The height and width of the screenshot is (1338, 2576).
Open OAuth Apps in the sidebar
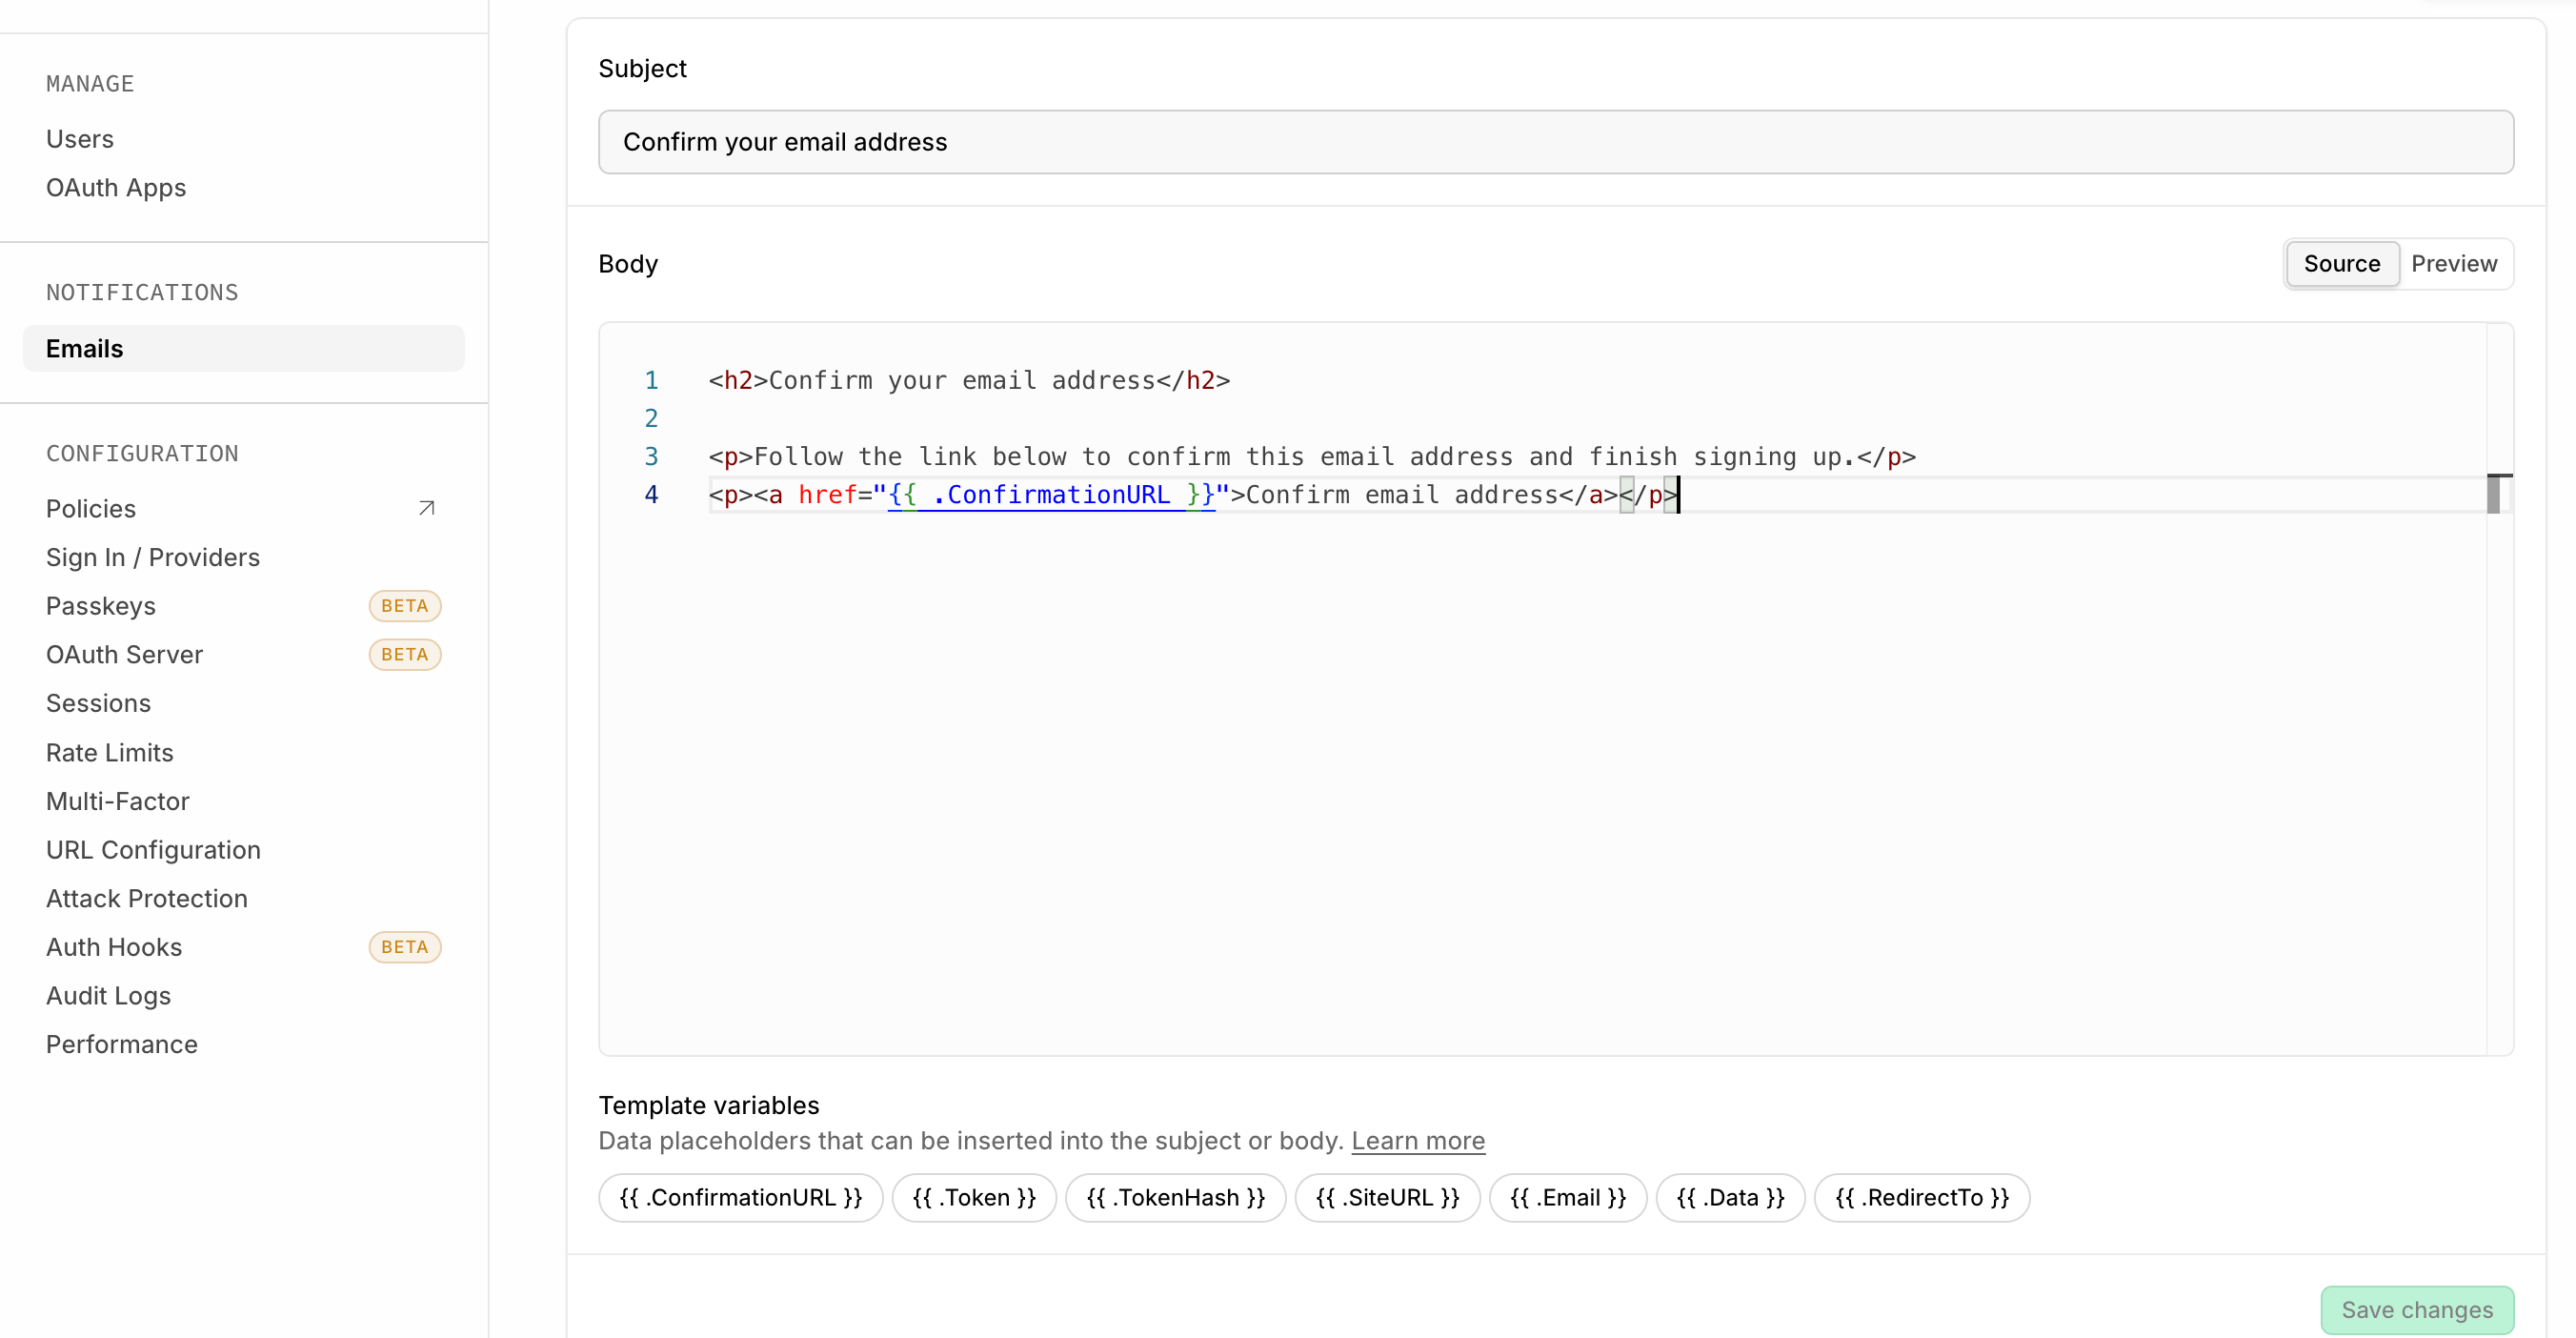[x=116, y=187]
